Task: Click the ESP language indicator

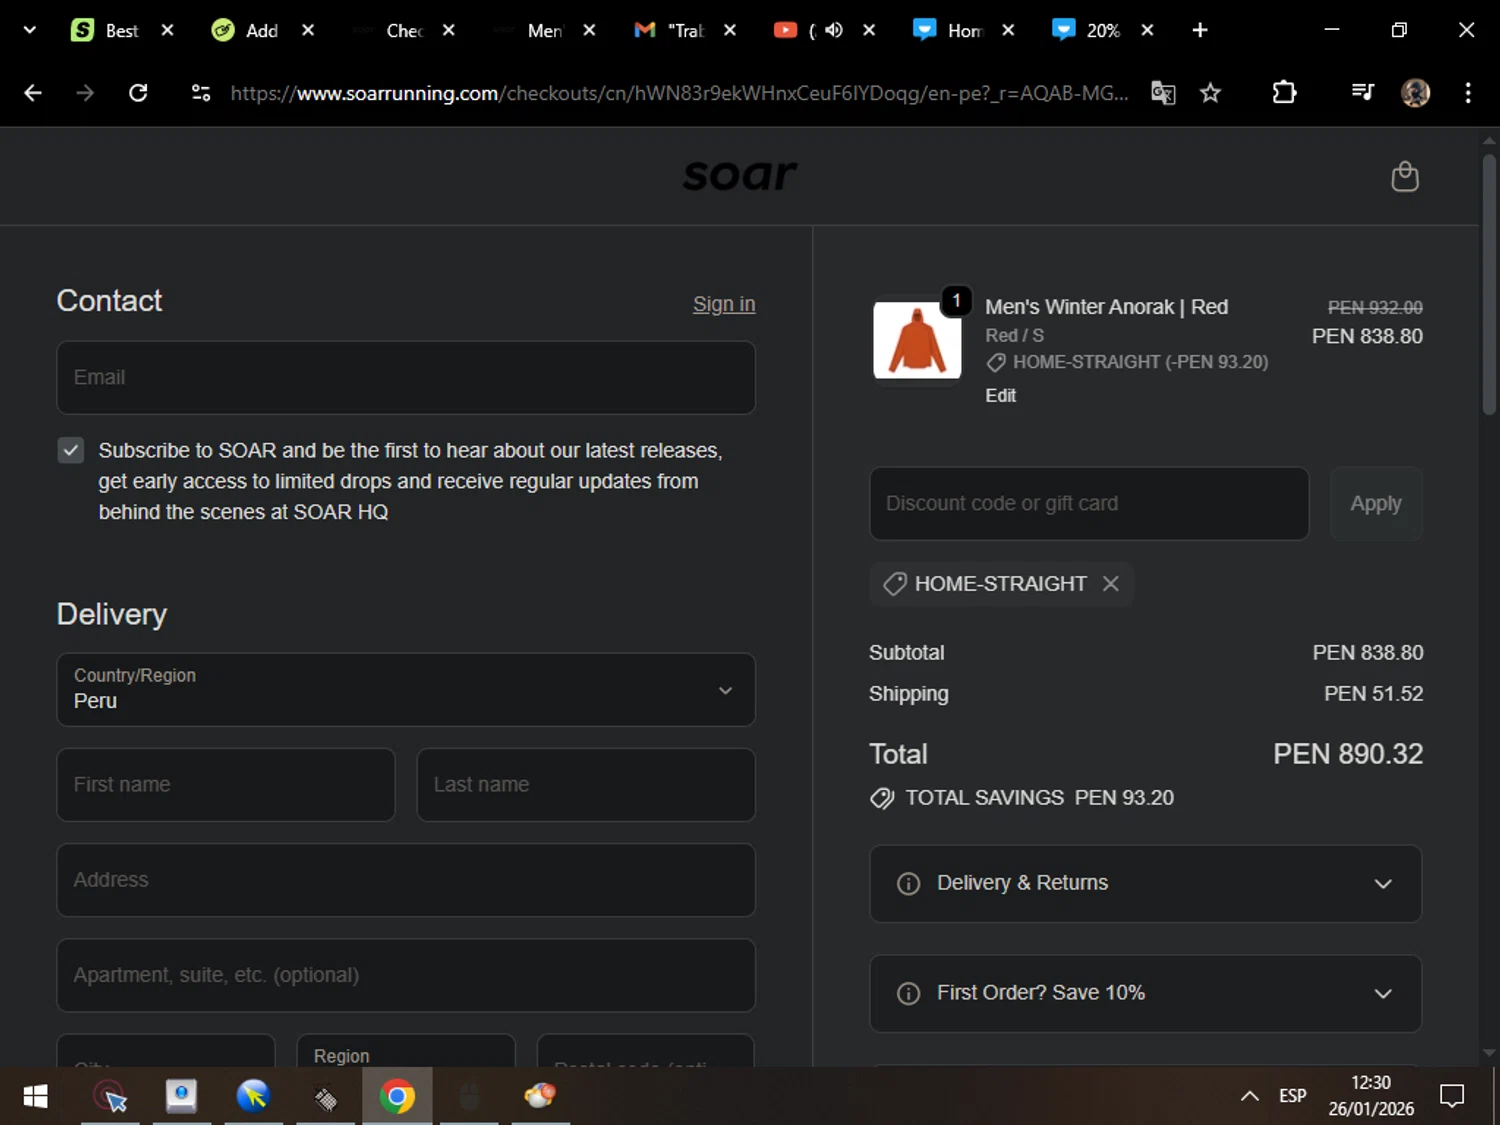Action: [1292, 1096]
